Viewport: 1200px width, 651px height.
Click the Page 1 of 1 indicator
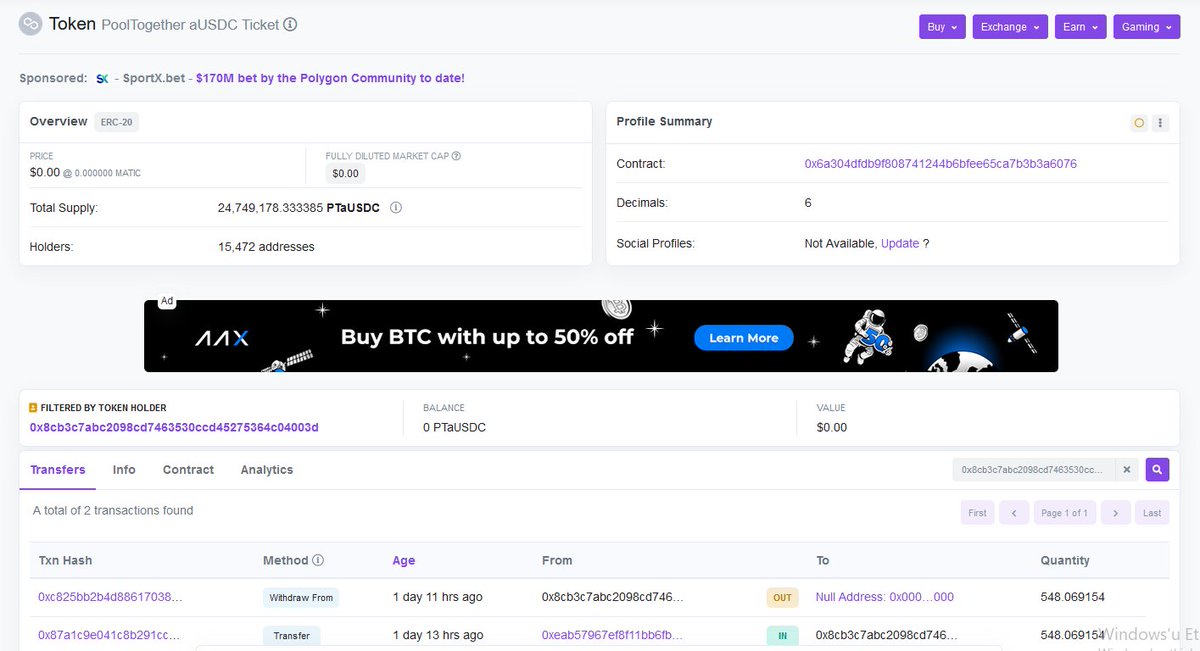tap(1065, 513)
